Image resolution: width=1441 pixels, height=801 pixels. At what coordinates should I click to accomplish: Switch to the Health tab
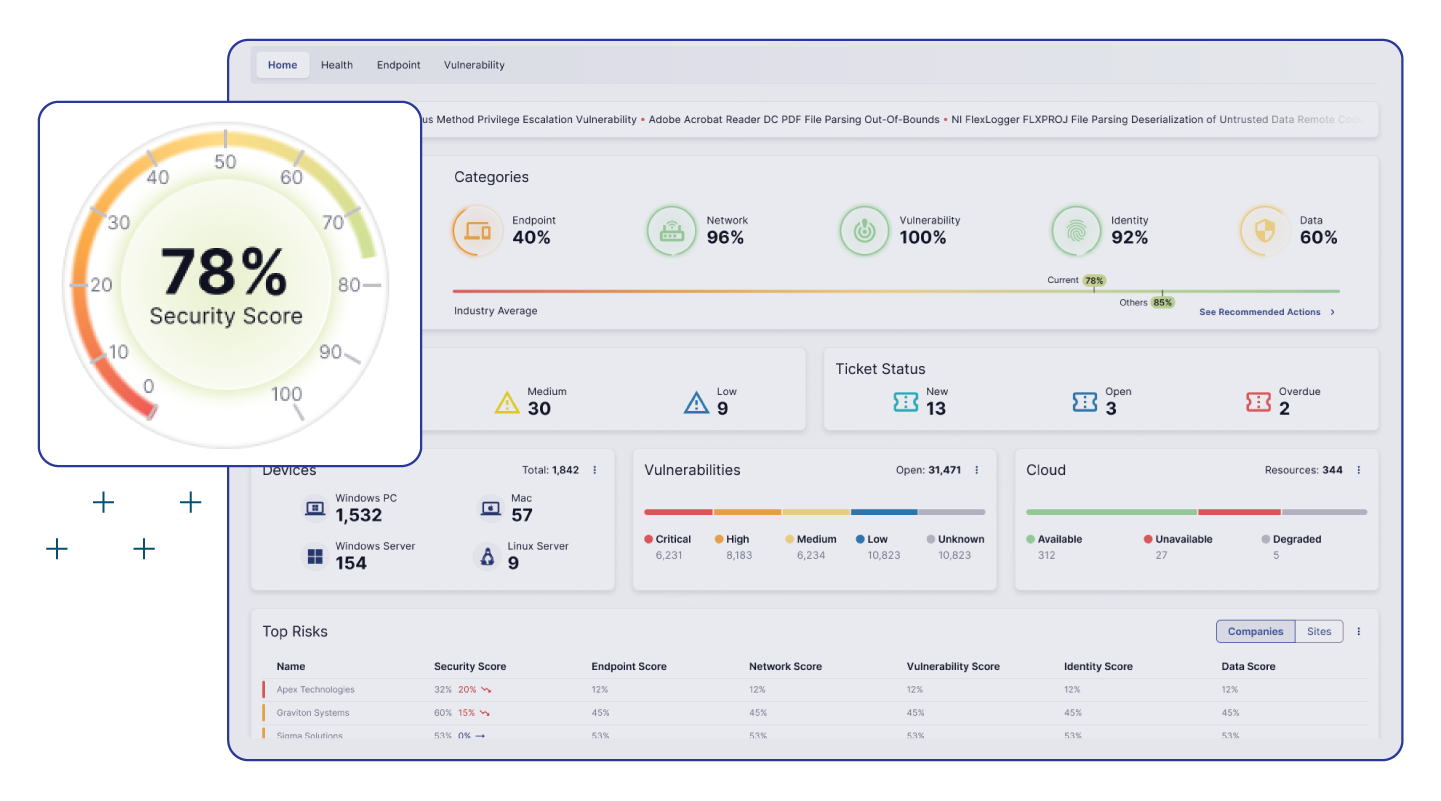pos(337,65)
